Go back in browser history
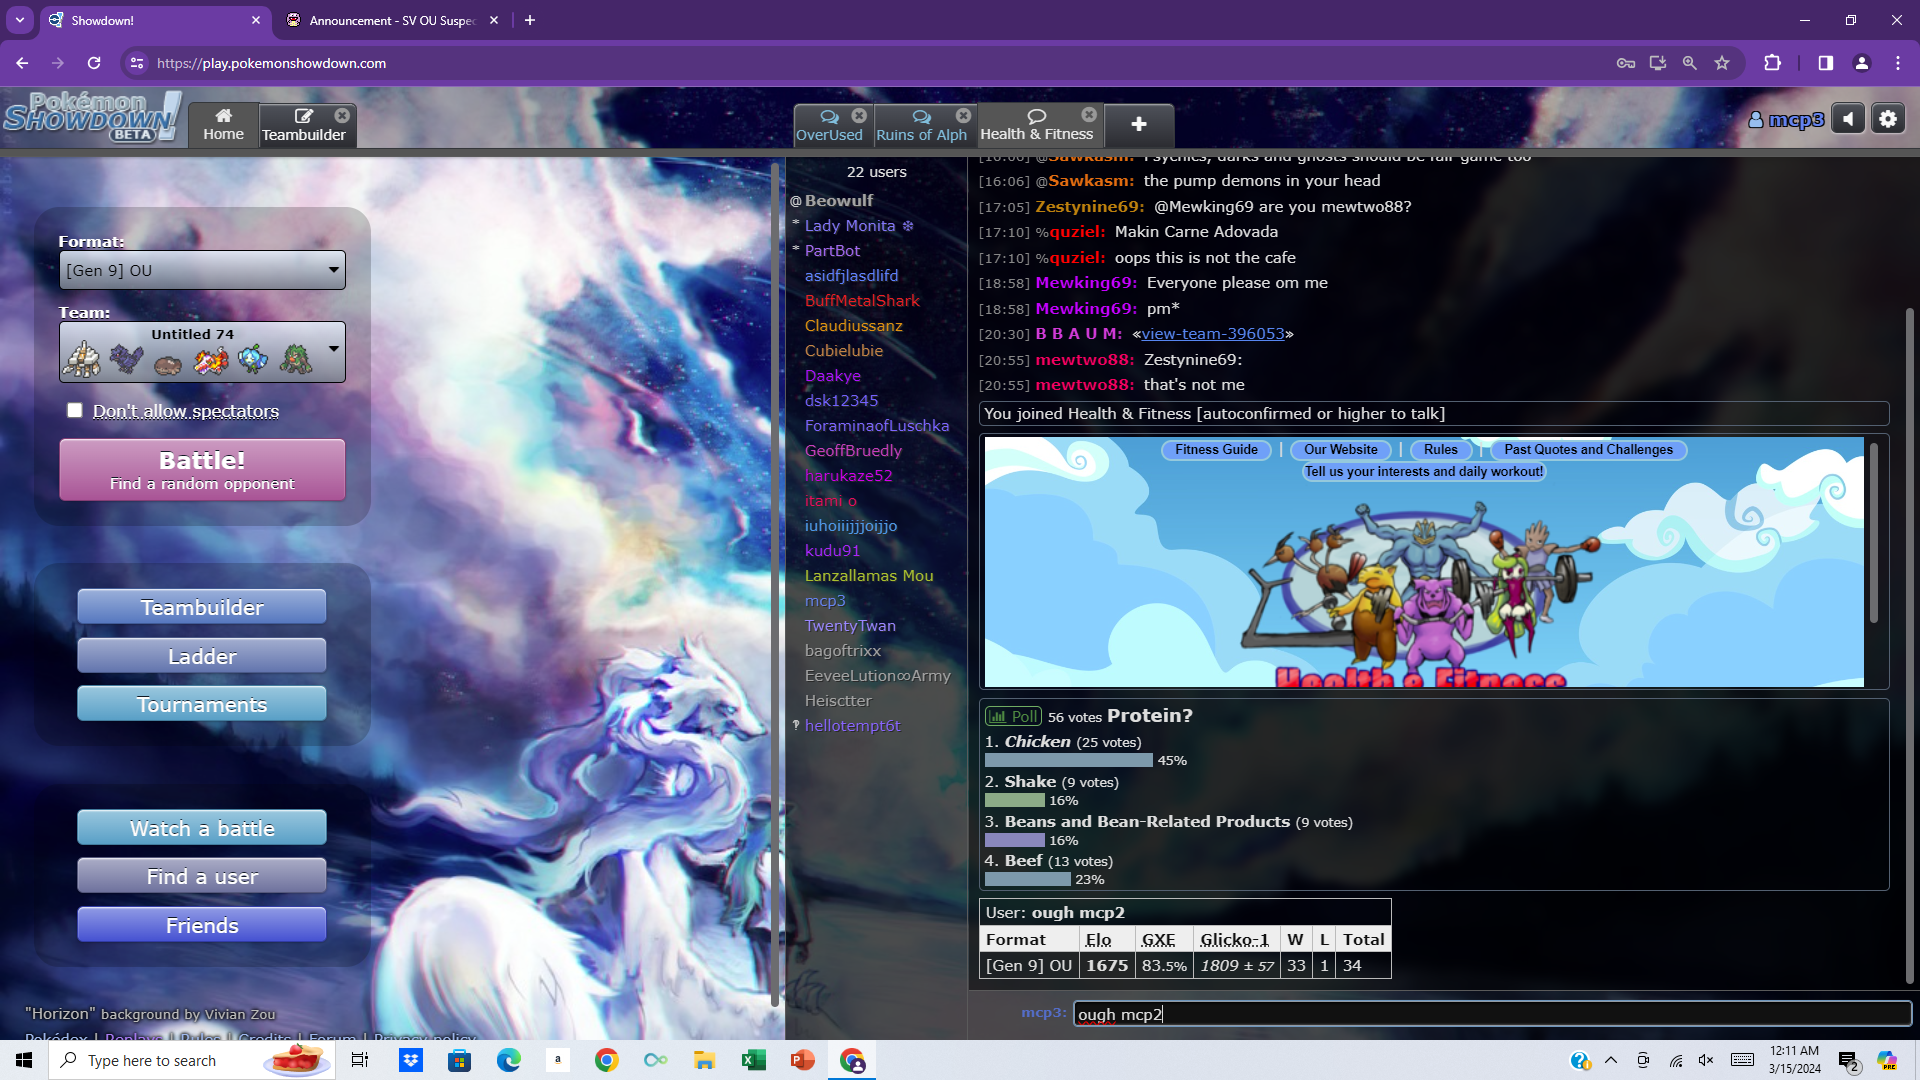 pos(22,63)
